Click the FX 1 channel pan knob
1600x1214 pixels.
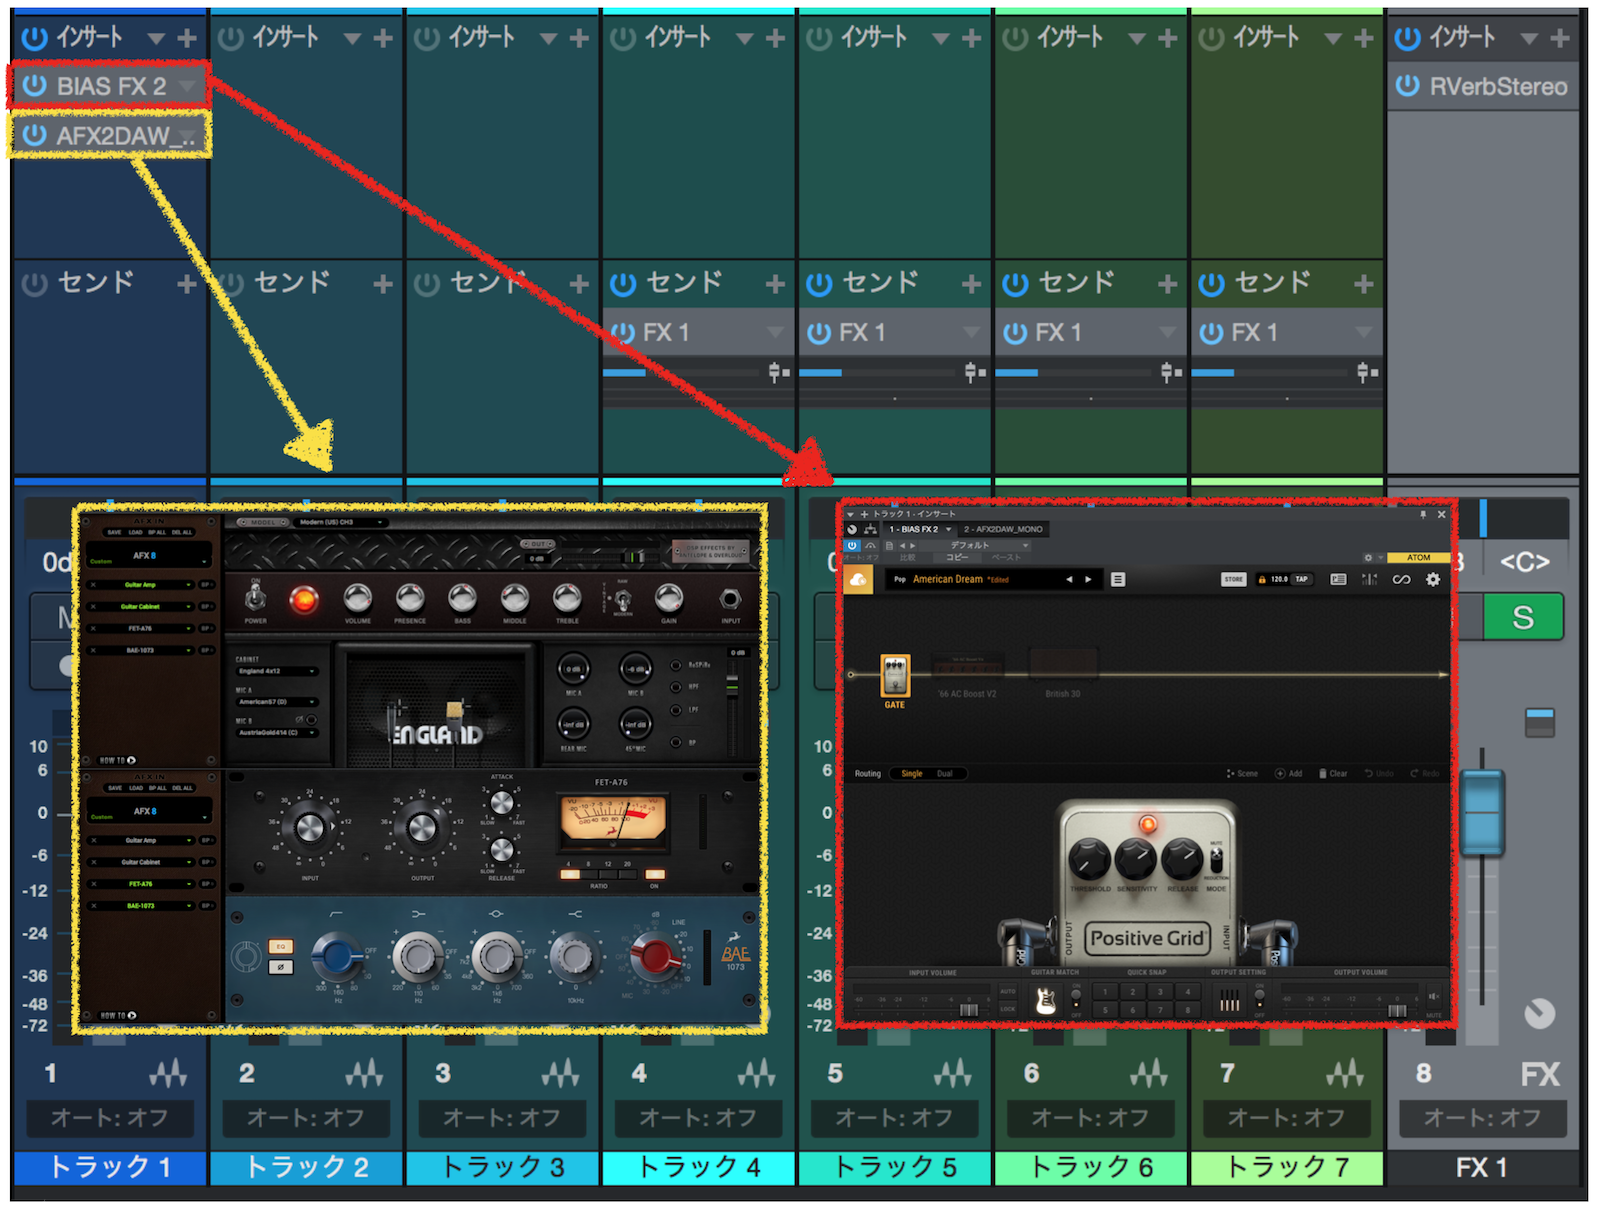[x=1539, y=1014]
